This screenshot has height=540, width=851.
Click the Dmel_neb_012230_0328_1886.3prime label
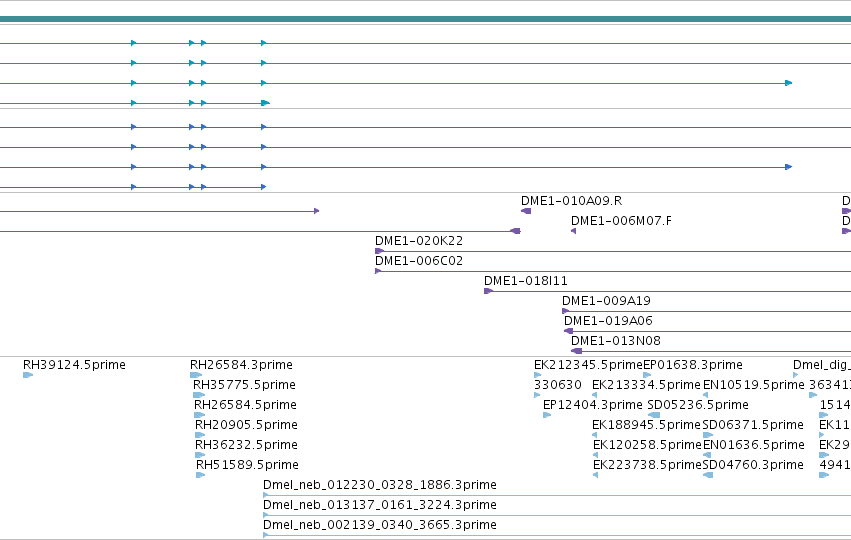point(380,485)
